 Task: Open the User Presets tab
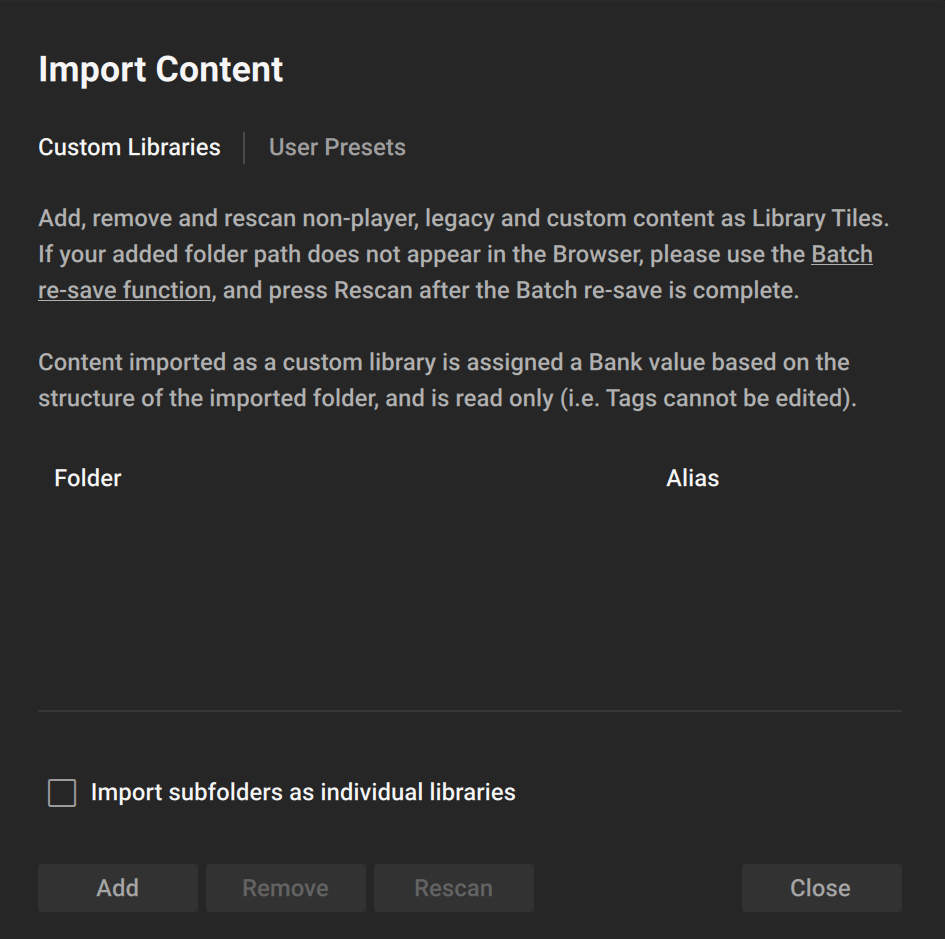(x=337, y=147)
